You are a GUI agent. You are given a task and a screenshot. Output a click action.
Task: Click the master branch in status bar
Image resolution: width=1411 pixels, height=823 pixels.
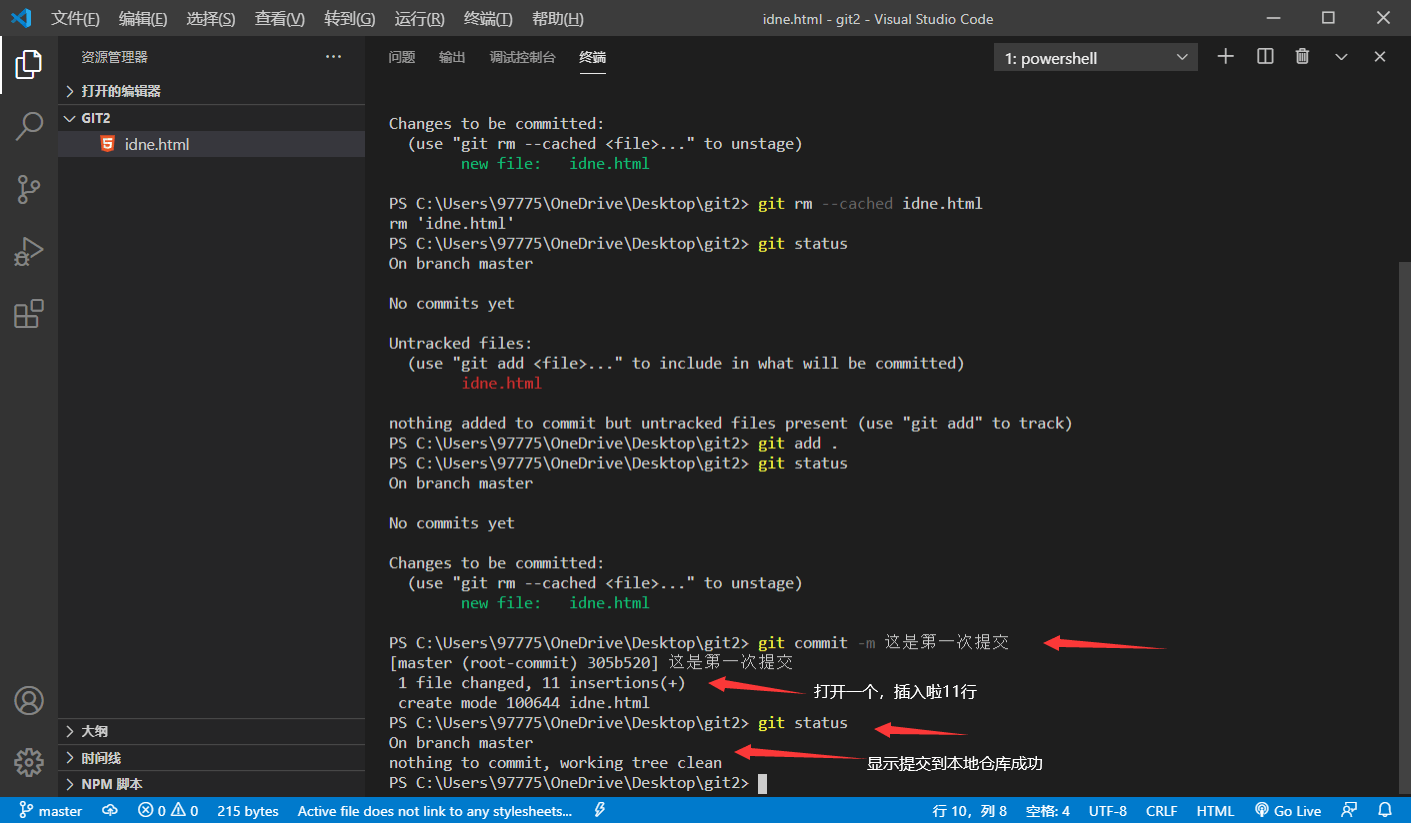coord(50,811)
